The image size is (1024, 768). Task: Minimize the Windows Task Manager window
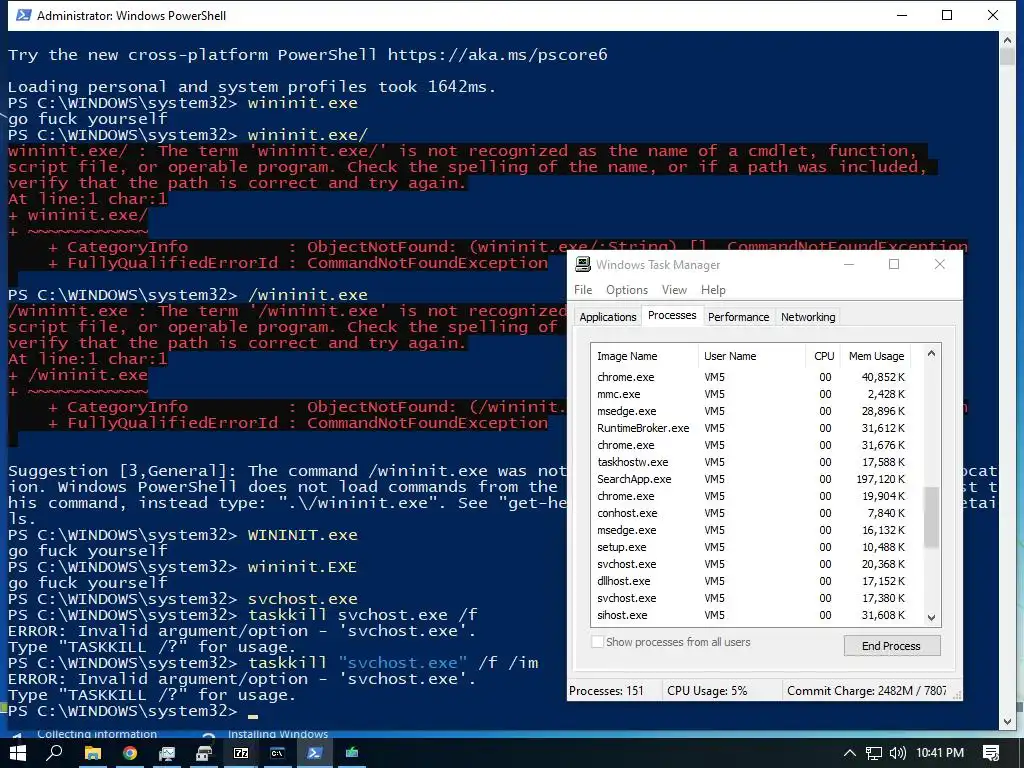(x=849, y=264)
